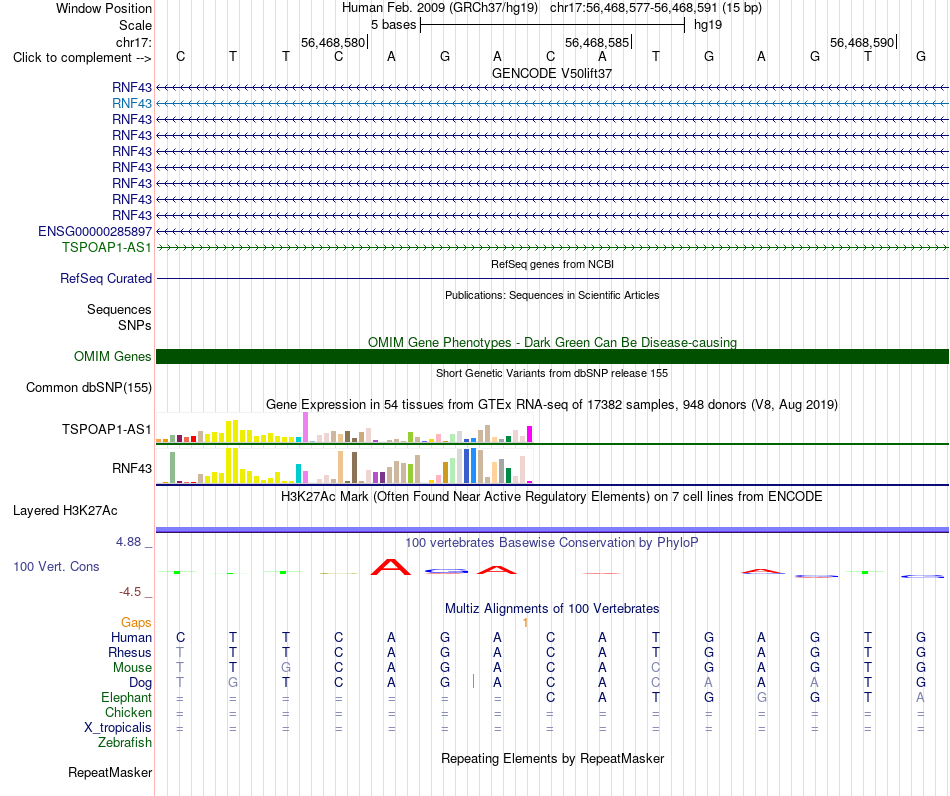Click the 'RefSeq genes from NCBI' title
The image size is (950, 796).
pyautogui.click(x=552, y=264)
